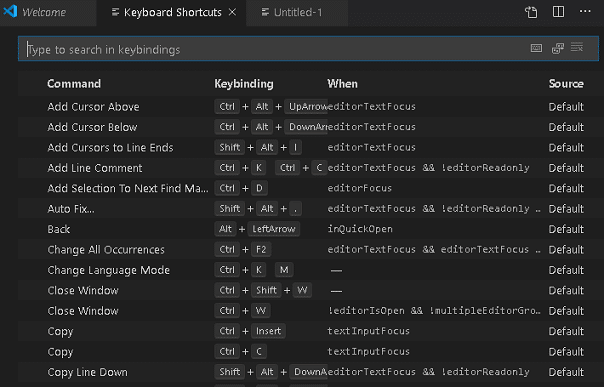604x387 pixels.
Task: Open the Untitled-1 tab
Action: [297, 12]
